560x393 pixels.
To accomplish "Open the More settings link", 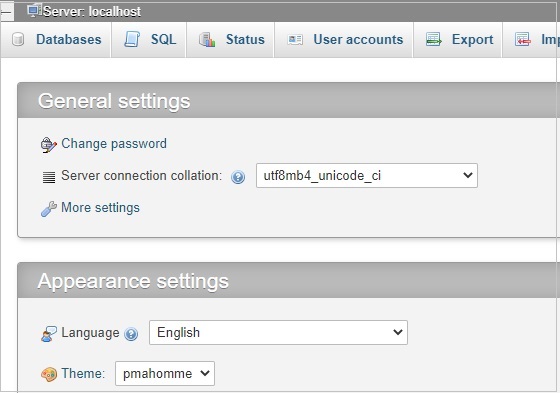I will point(100,208).
